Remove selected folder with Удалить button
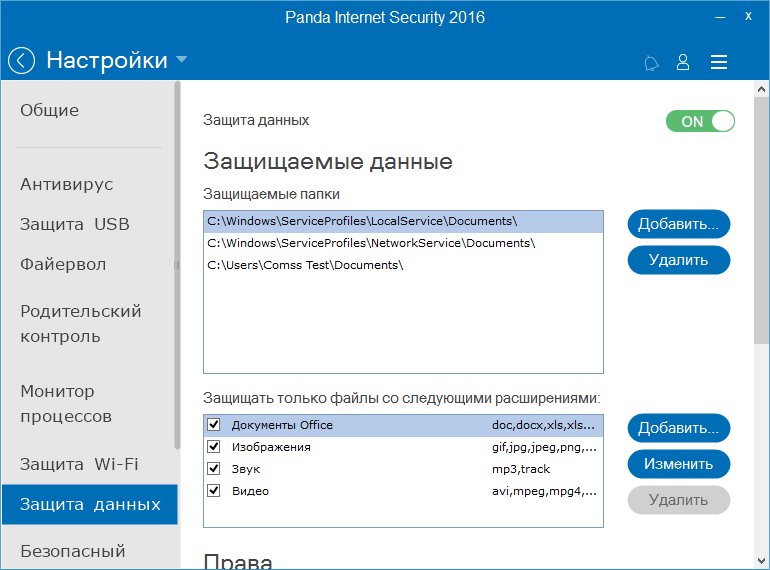The height and width of the screenshot is (570, 770). 679,260
